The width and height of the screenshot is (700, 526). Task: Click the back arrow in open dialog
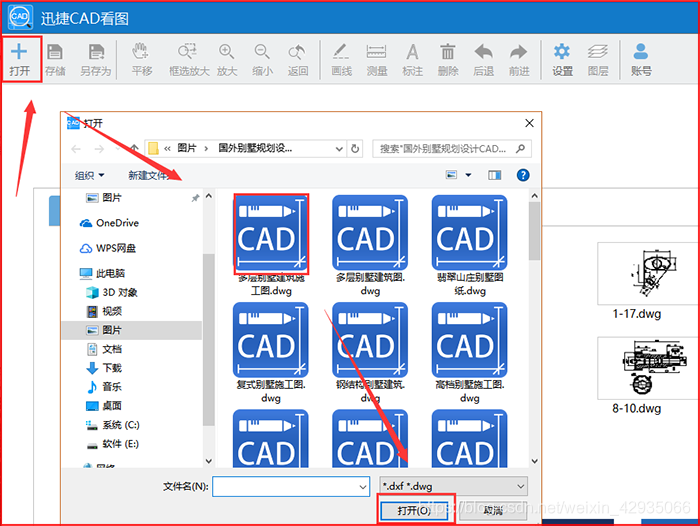(76, 149)
